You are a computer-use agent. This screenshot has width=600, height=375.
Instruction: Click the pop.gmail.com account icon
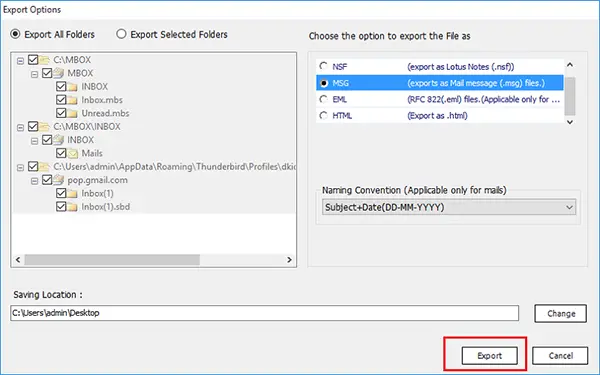click(58, 179)
